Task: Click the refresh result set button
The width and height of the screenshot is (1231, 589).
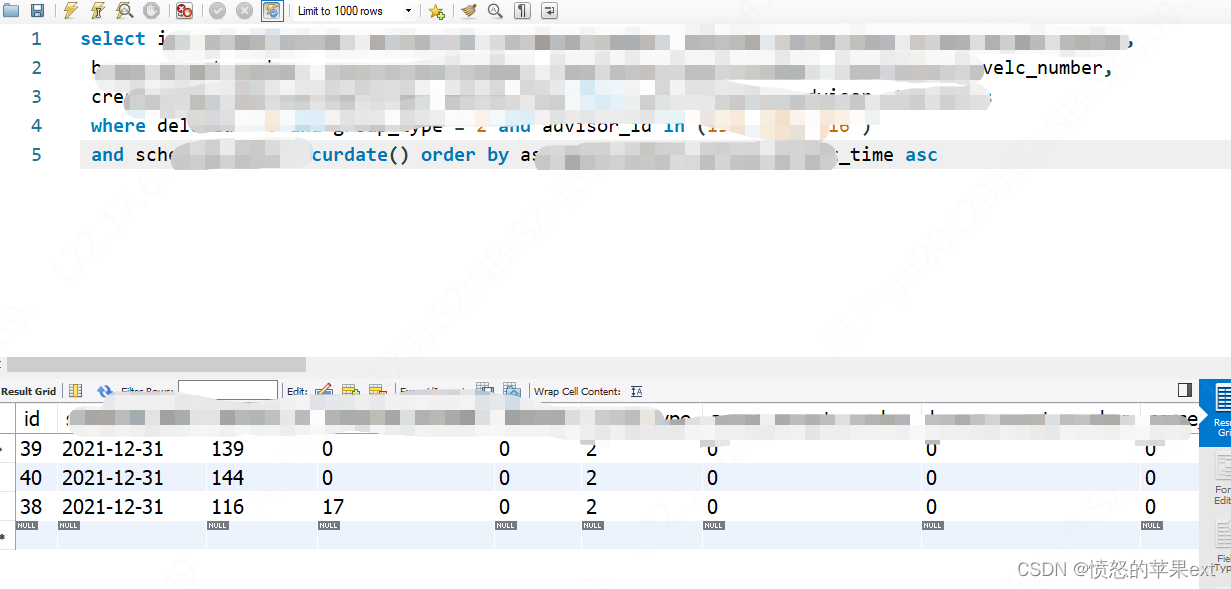Action: click(105, 391)
